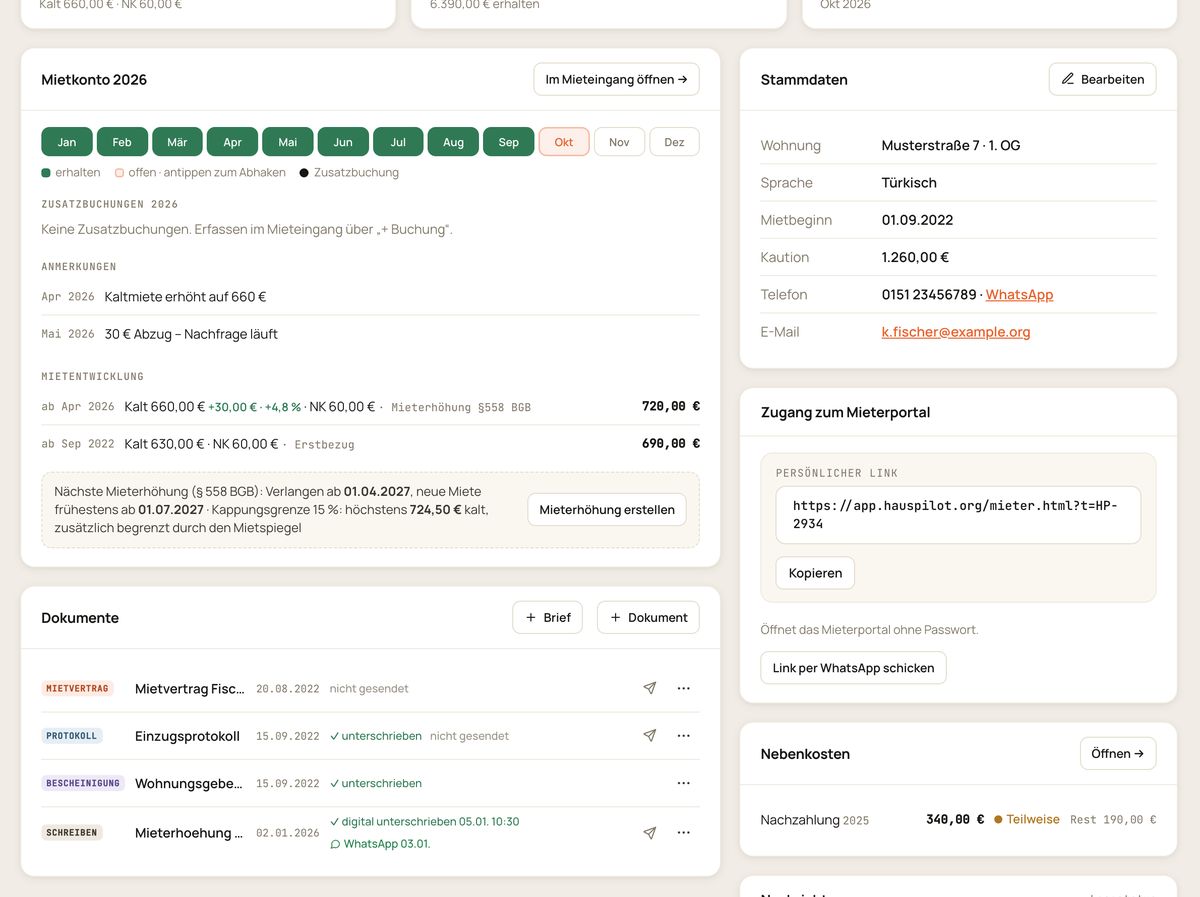Open three-dot menu for Mieterhoehung row

[684, 832]
